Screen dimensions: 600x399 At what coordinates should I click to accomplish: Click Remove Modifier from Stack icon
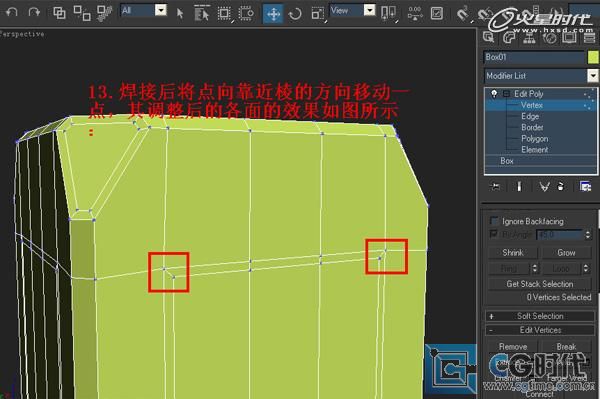pos(561,187)
